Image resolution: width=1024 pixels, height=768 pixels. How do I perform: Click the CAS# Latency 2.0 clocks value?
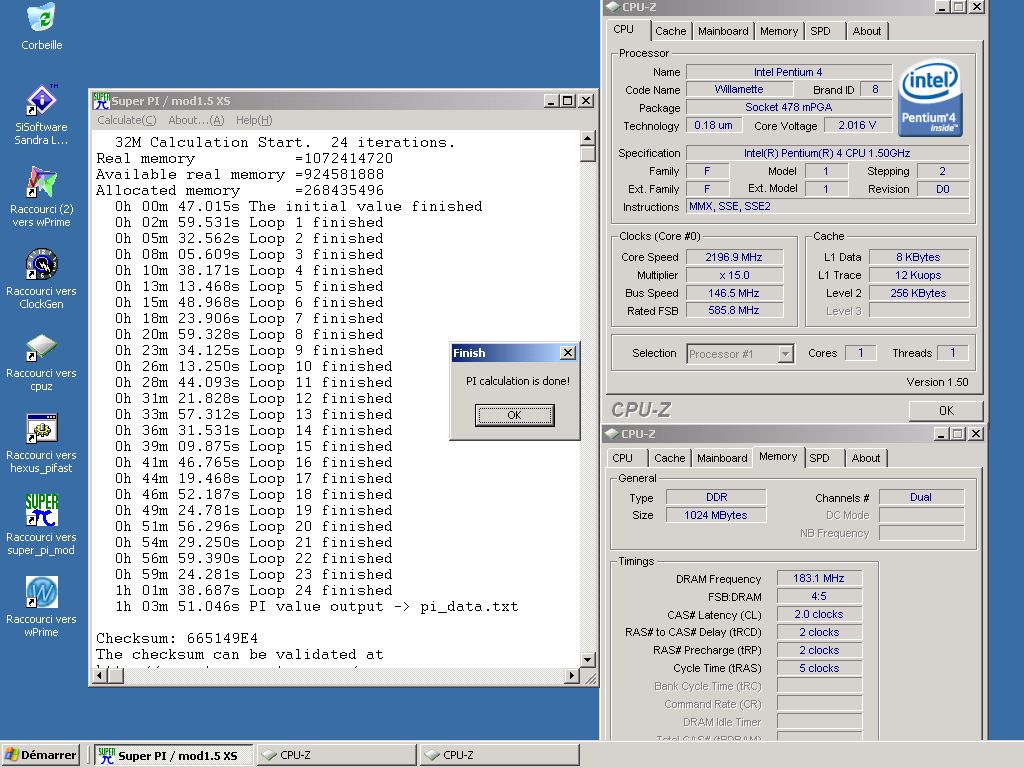[x=819, y=615]
